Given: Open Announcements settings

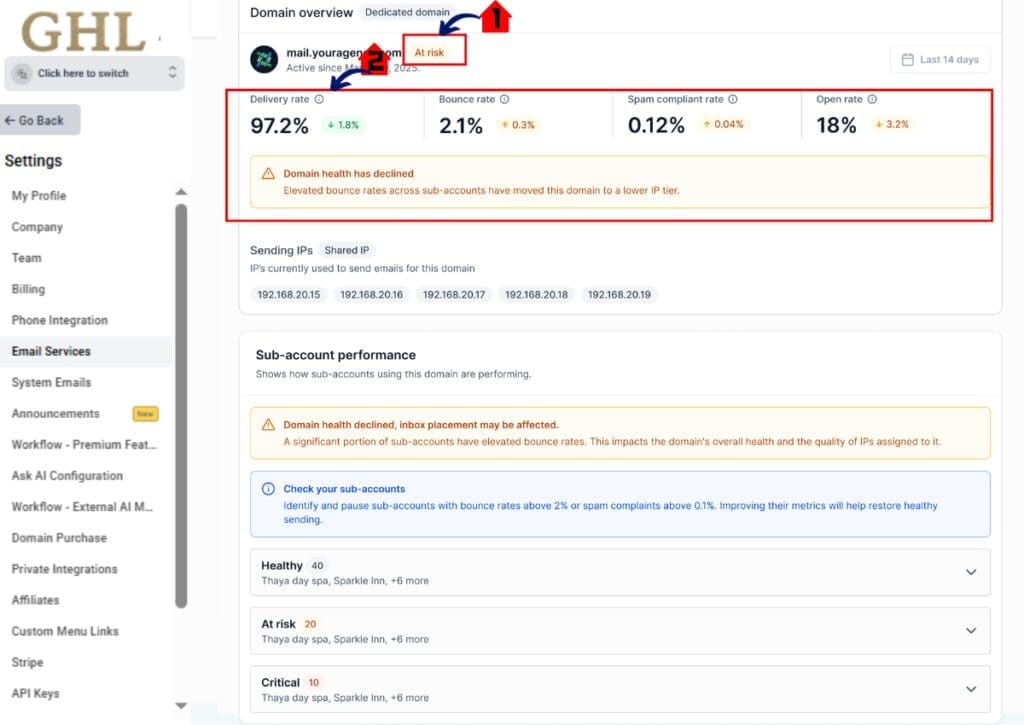Looking at the screenshot, I should (x=56, y=414).
